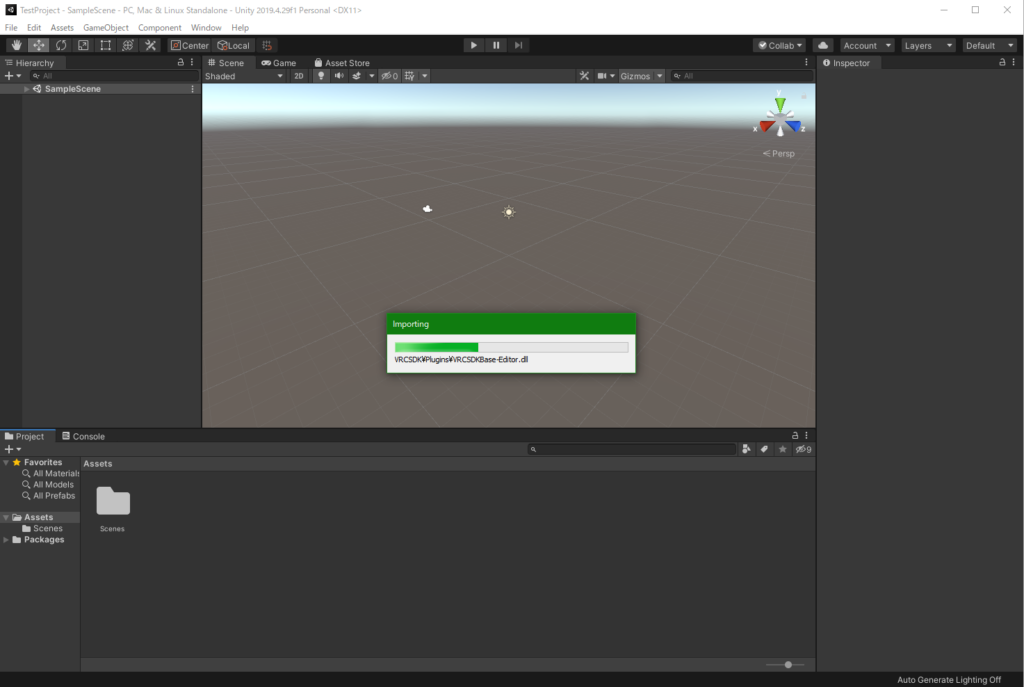
Task: Open the Account dropdown
Action: click(x=867, y=45)
